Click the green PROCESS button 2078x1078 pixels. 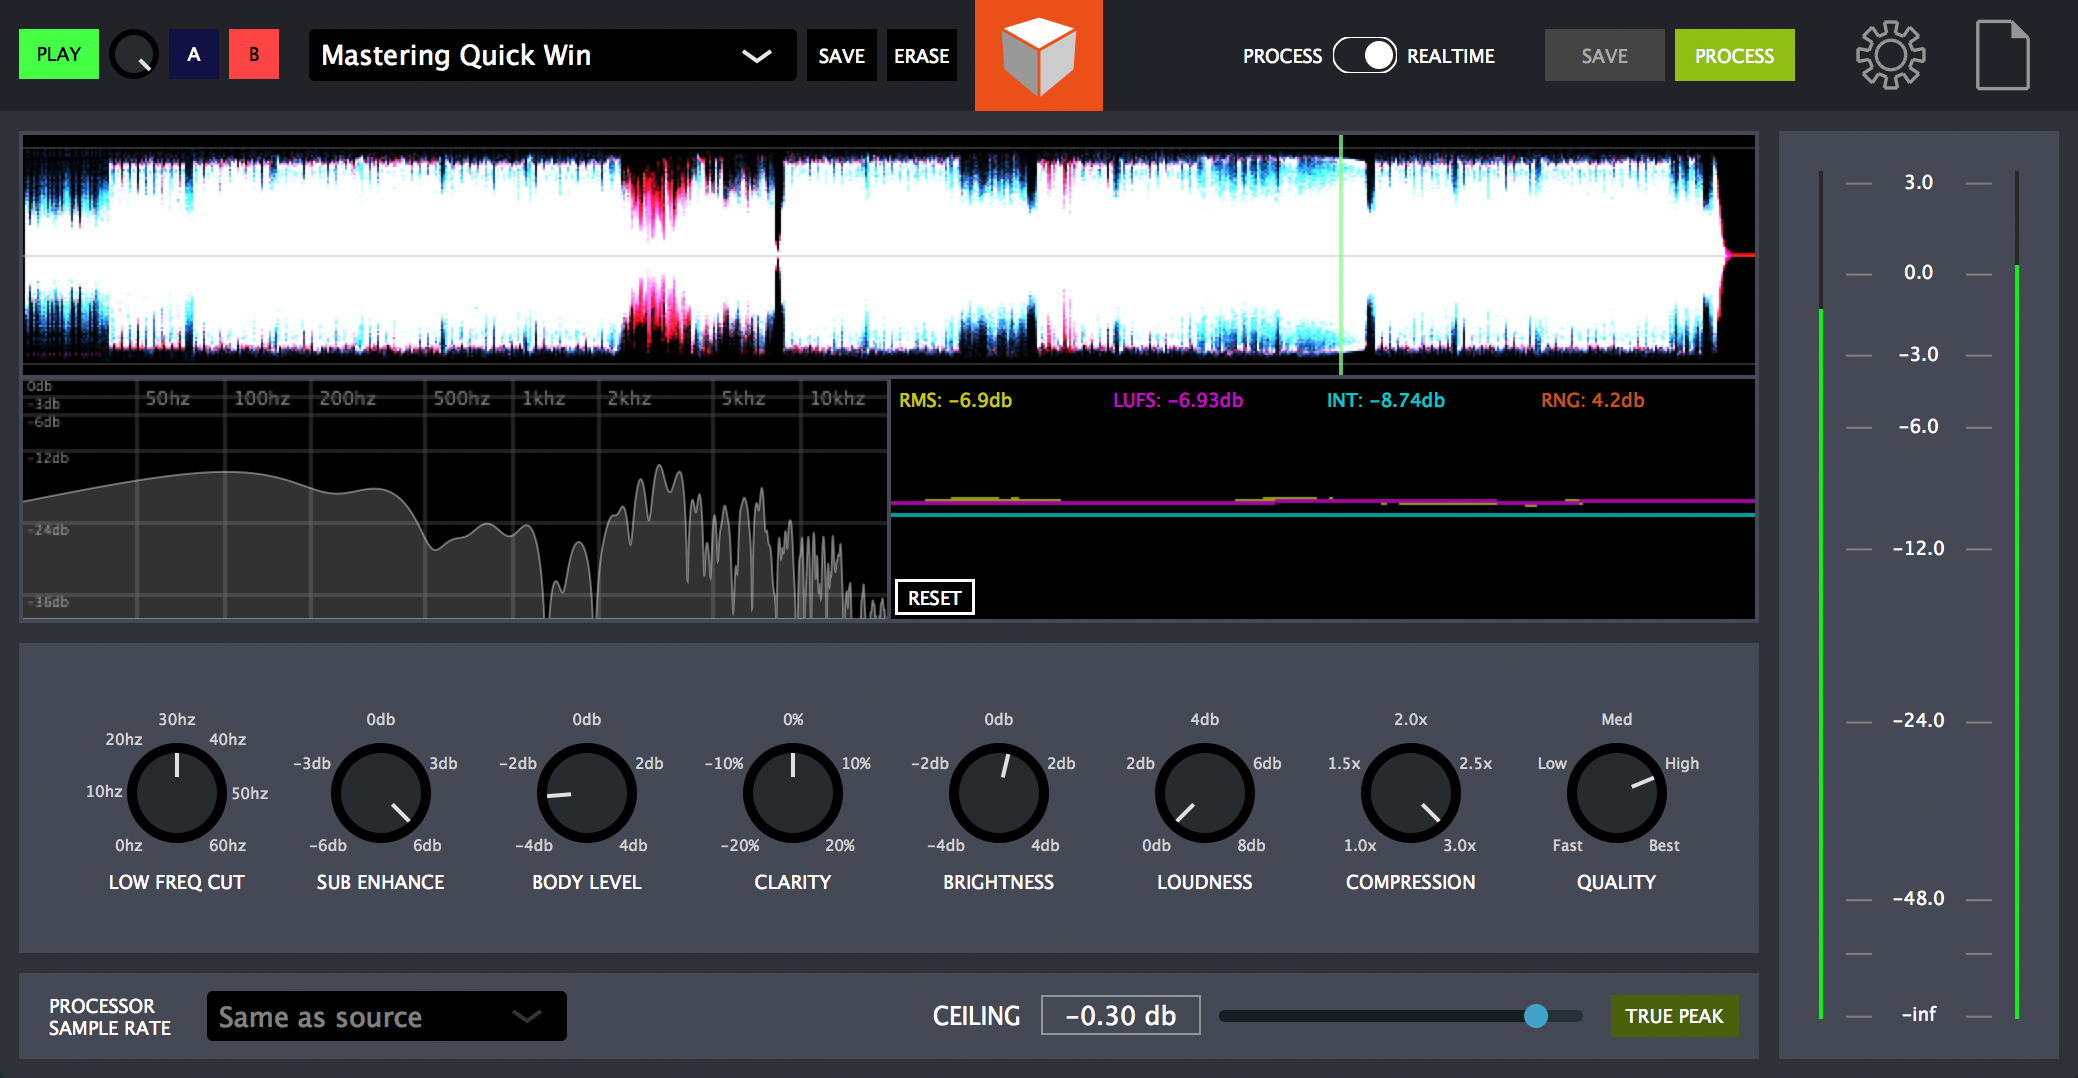click(1734, 56)
